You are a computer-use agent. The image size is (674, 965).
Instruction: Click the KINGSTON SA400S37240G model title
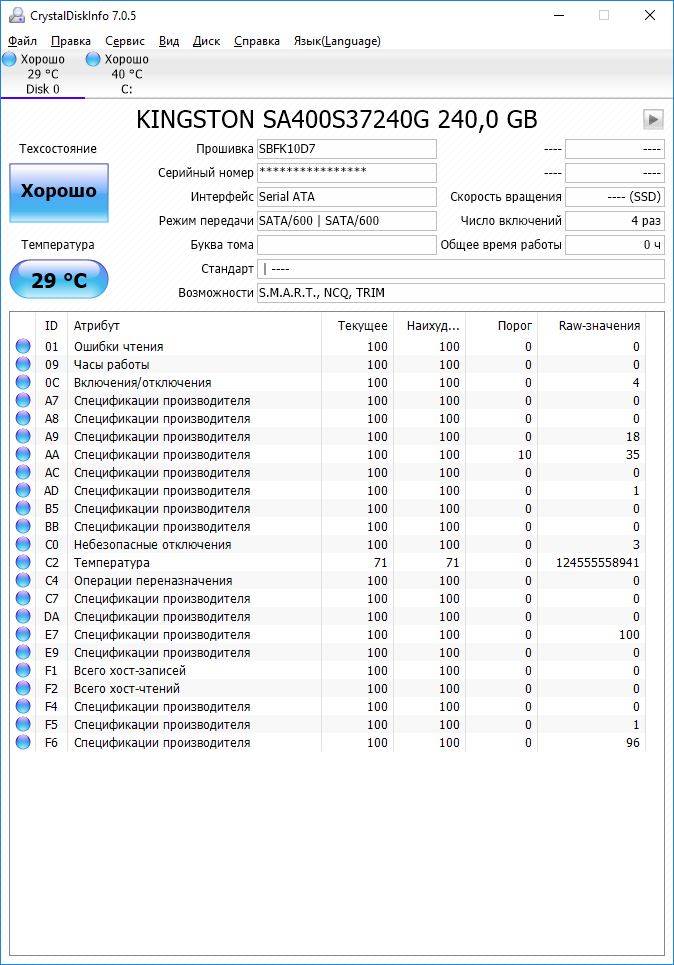pos(337,119)
